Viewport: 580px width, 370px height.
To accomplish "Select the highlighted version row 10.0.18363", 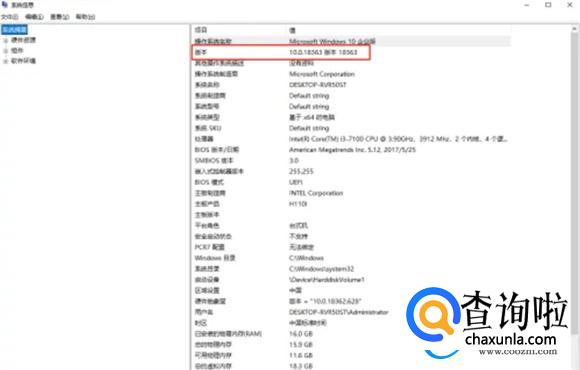I will tap(351, 52).
